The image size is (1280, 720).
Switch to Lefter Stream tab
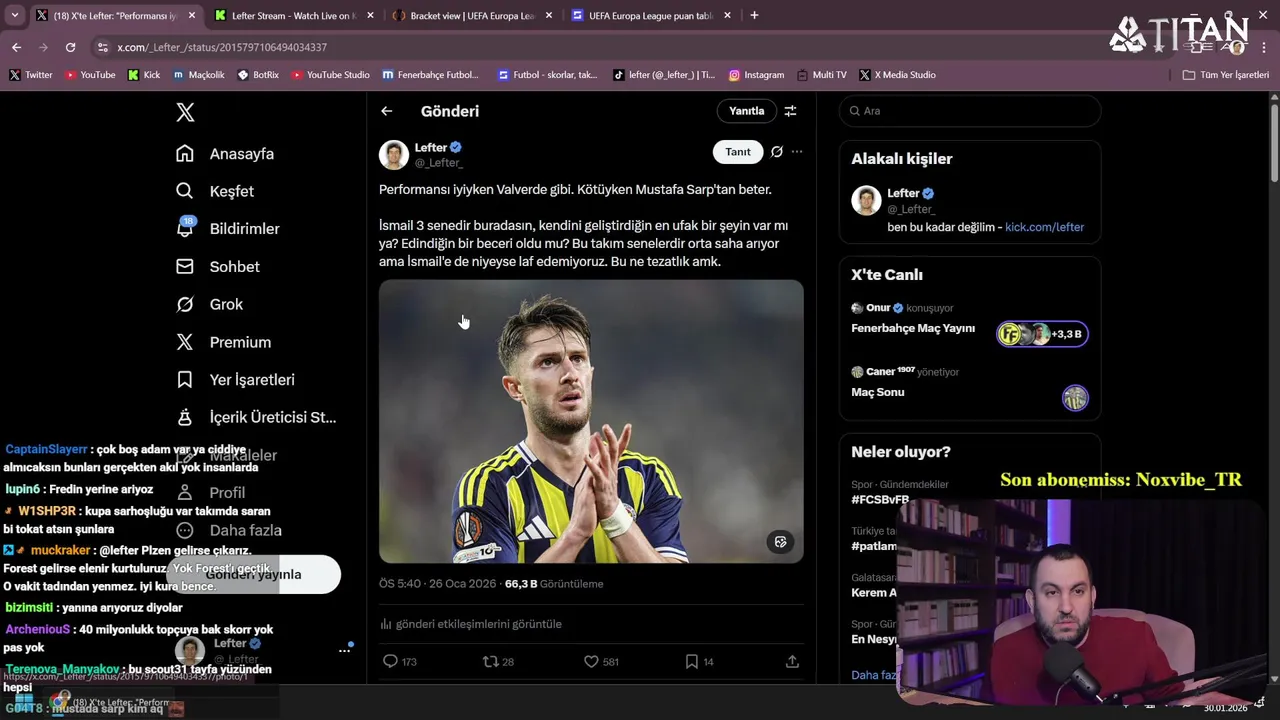click(294, 16)
